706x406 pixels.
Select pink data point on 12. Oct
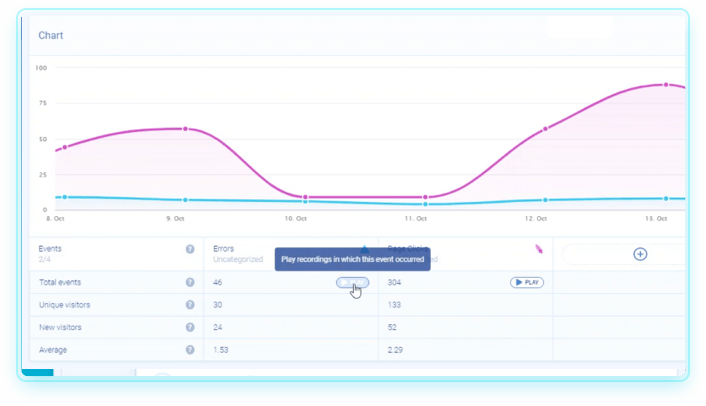tap(545, 129)
